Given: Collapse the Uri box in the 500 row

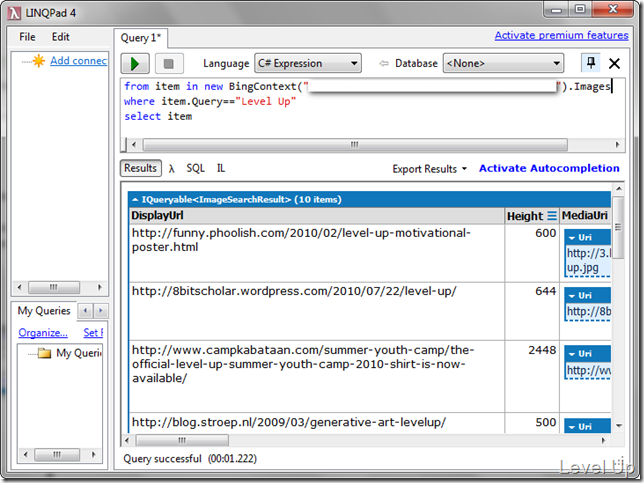Looking at the screenshot, I should 572,427.
